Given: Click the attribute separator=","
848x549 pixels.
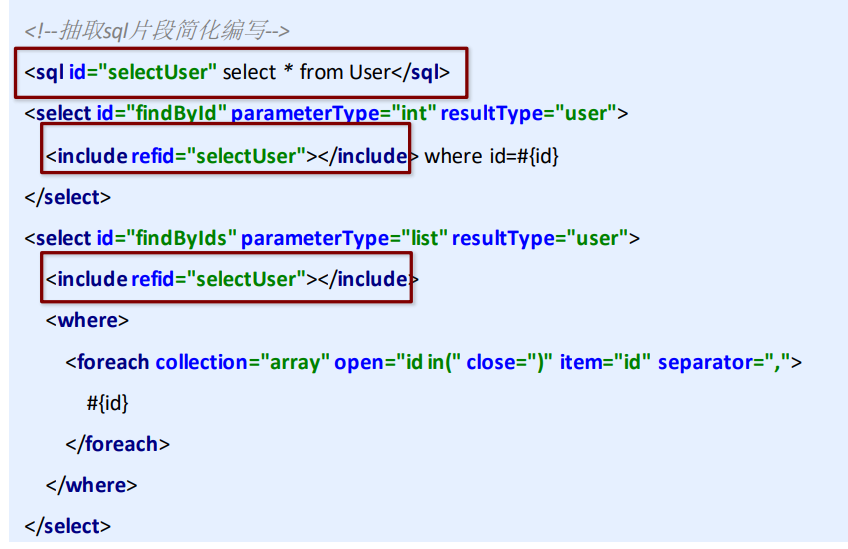Looking at the screenshot, I should [724, 362].
